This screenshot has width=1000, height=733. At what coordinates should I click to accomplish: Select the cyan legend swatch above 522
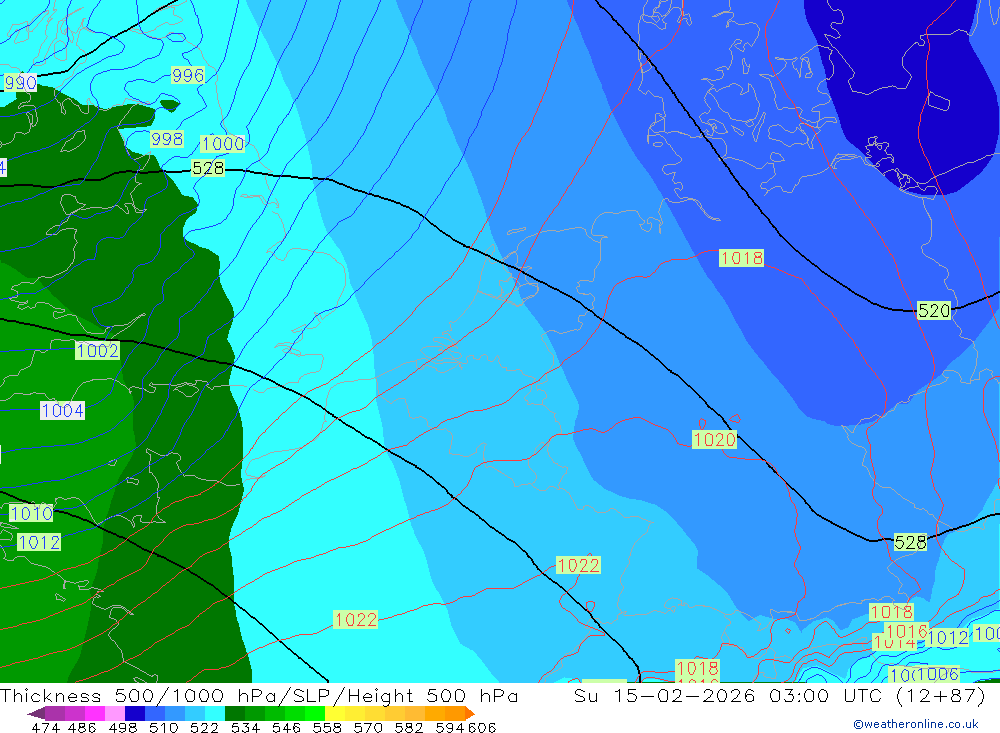(215, 713)
